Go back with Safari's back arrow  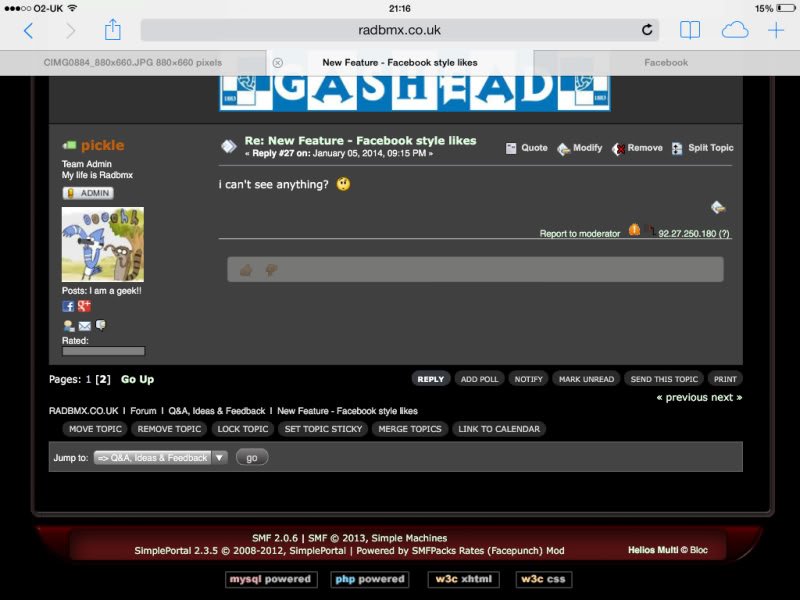pyautogui.click(x=29, y=31)
